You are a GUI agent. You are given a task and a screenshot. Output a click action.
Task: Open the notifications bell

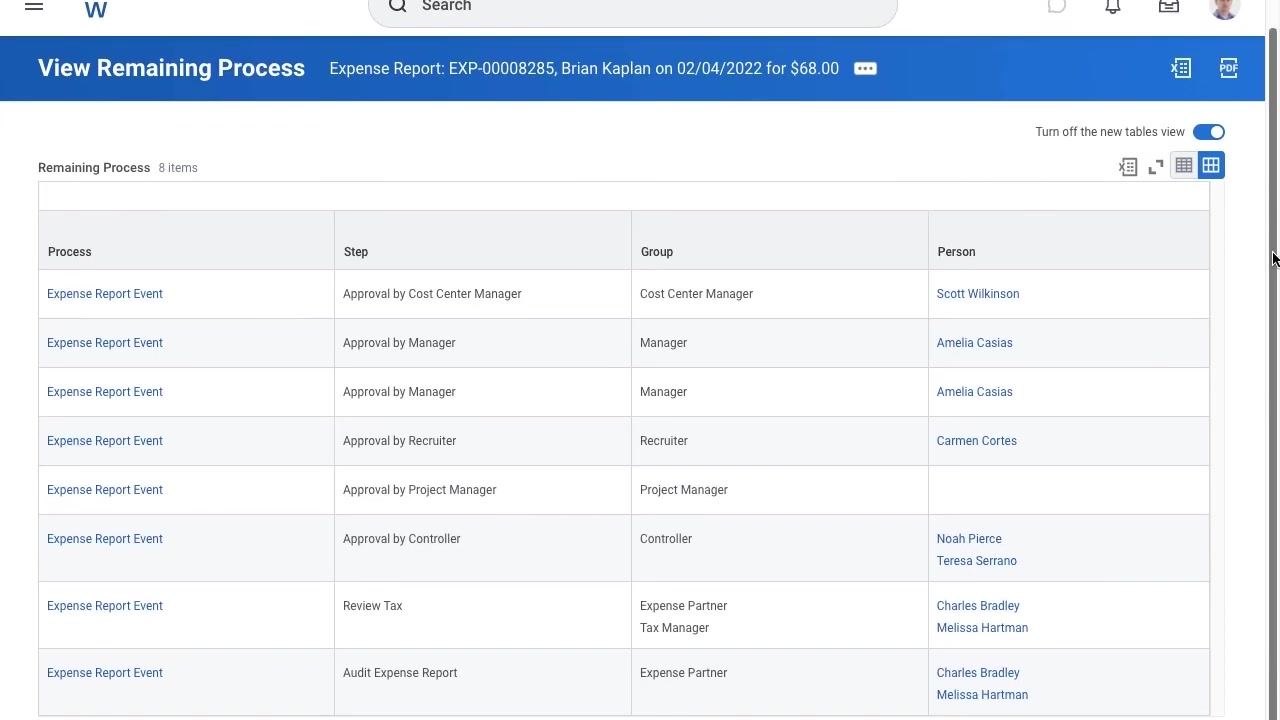[1113, 6]
